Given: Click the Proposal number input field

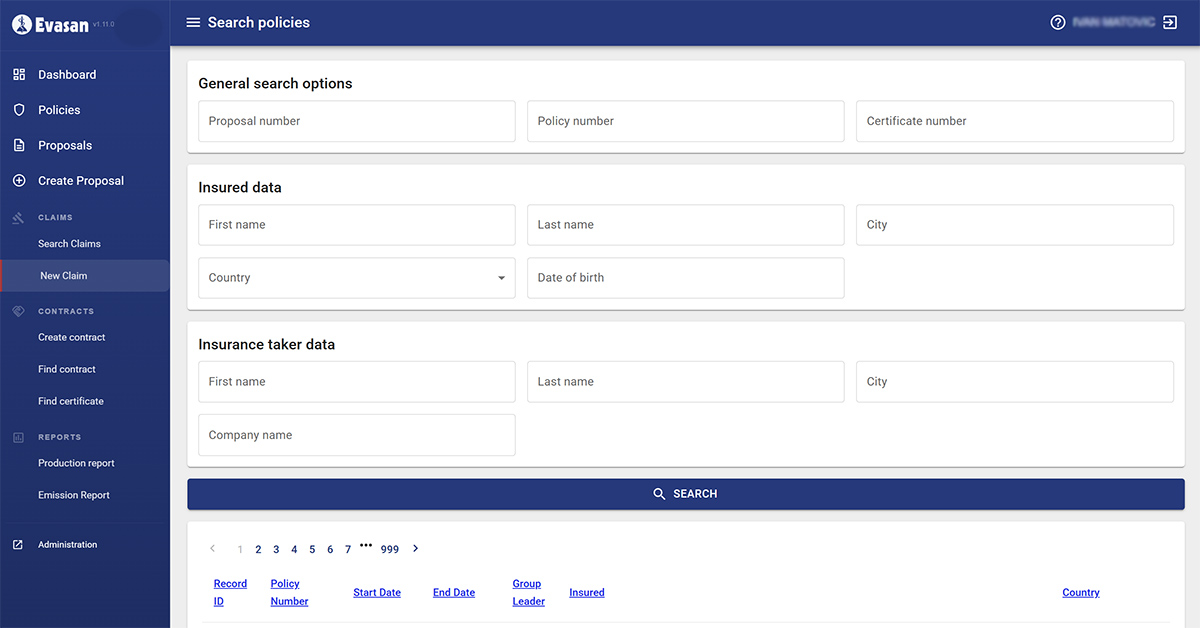Looking at the screenshot, I should (356, 120).
